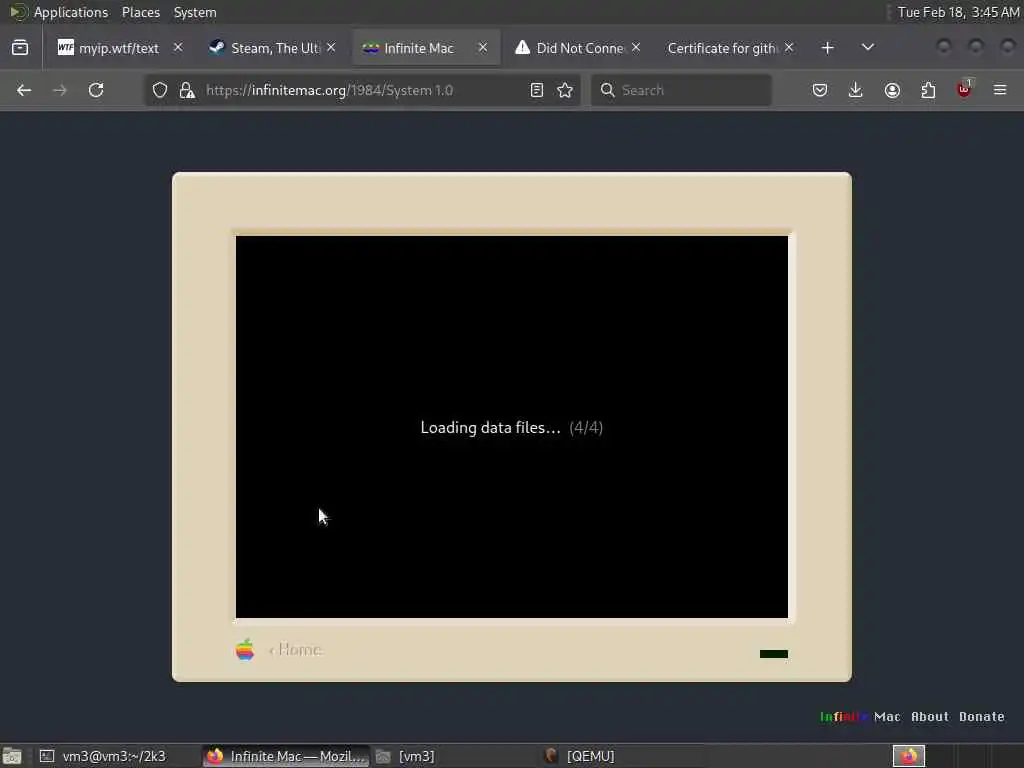Expand the list all tabs chevron
The width and height of the screenshot is (1024, 768).
point(868,48)
